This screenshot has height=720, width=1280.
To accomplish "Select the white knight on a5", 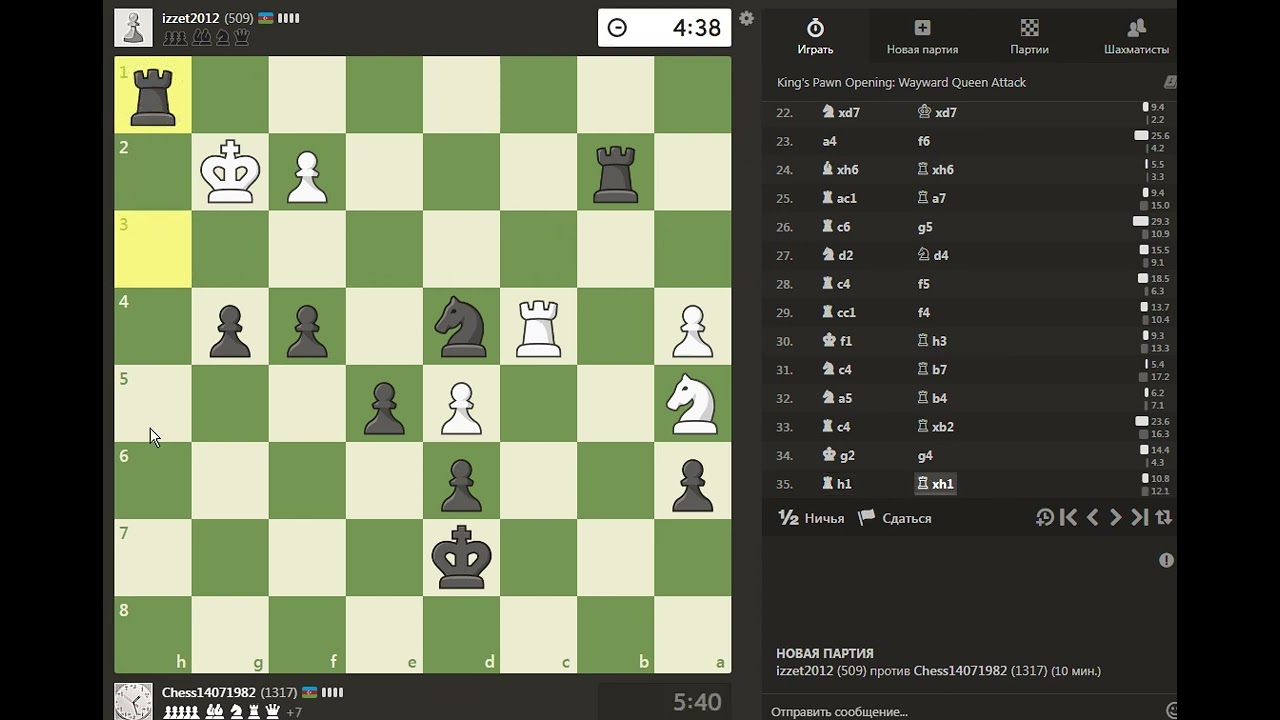I will pos(692,402).
